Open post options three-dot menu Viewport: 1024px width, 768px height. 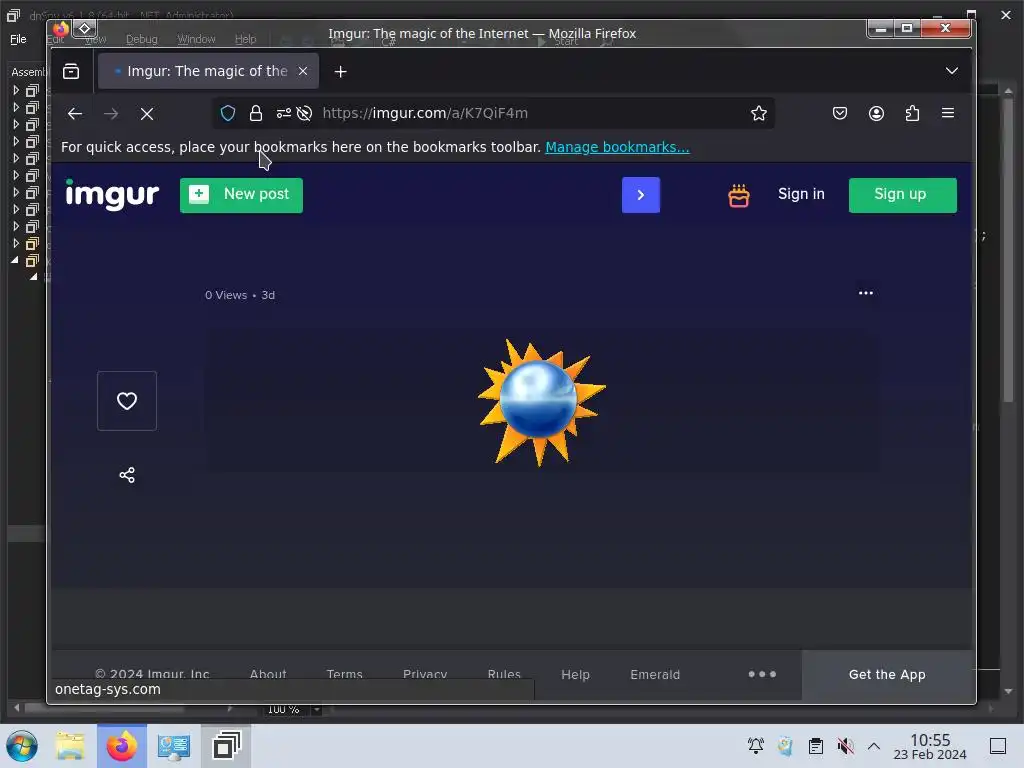[x=865, y=293]
